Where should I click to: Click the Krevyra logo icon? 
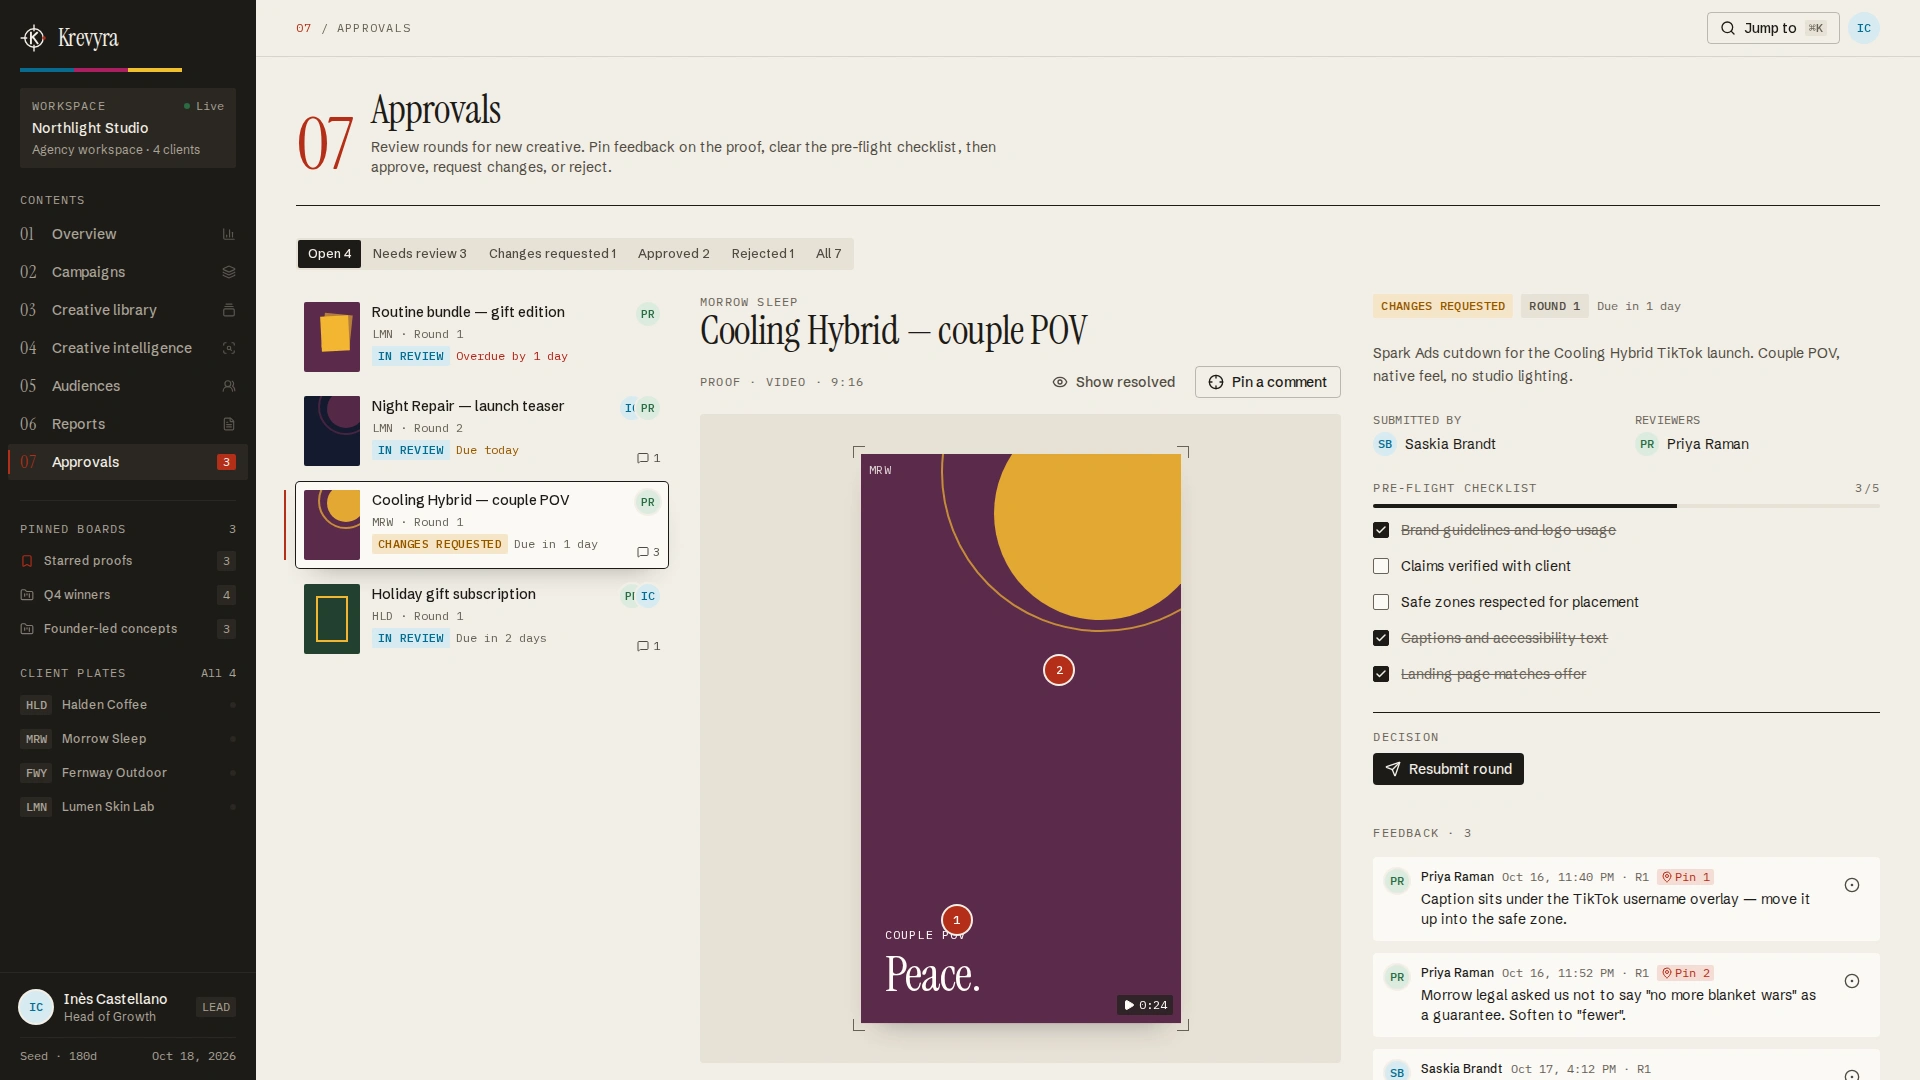[33, 38]
